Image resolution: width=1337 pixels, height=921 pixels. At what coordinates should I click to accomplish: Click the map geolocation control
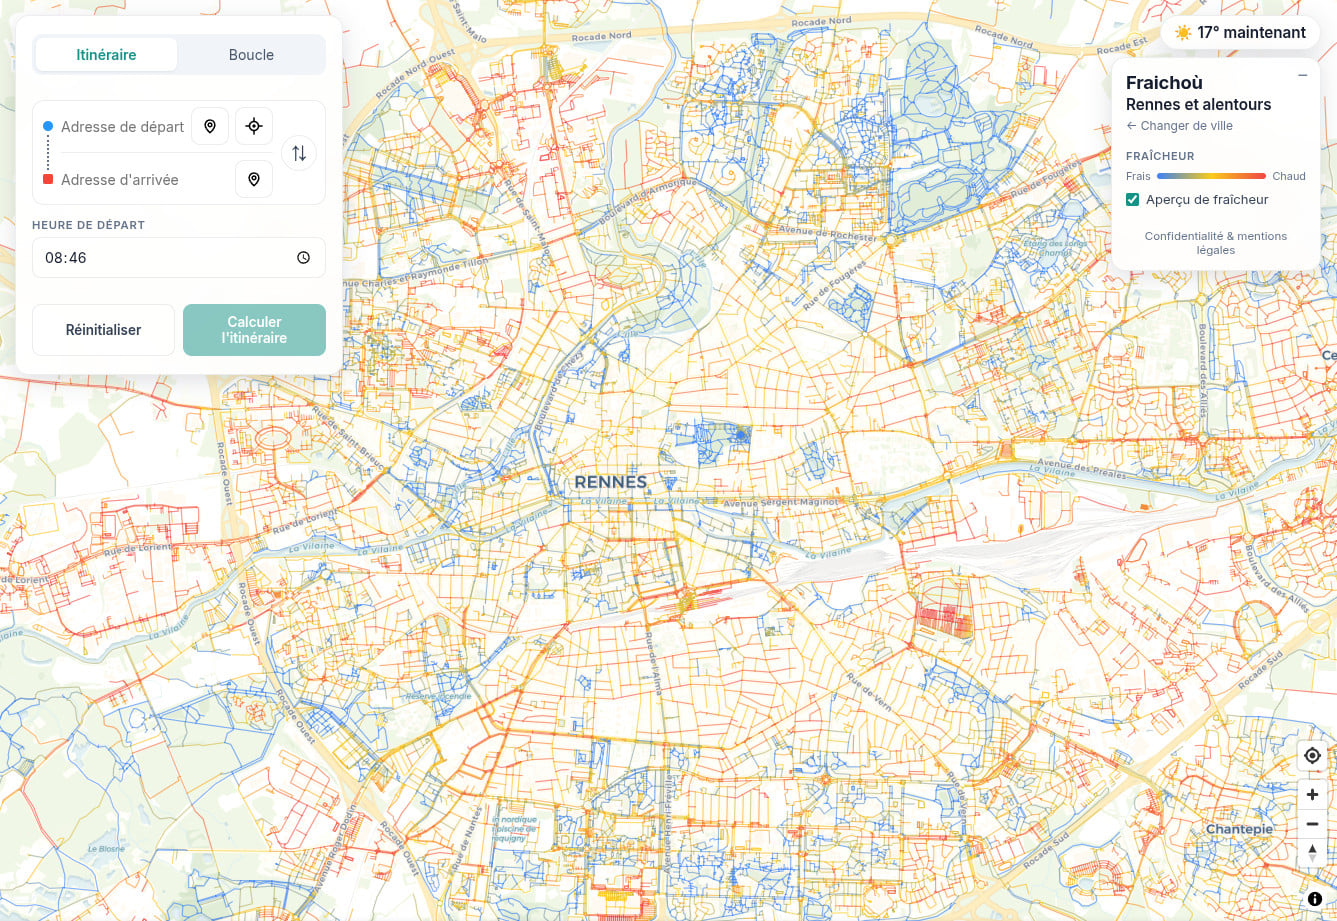(x=1312, y=756)
